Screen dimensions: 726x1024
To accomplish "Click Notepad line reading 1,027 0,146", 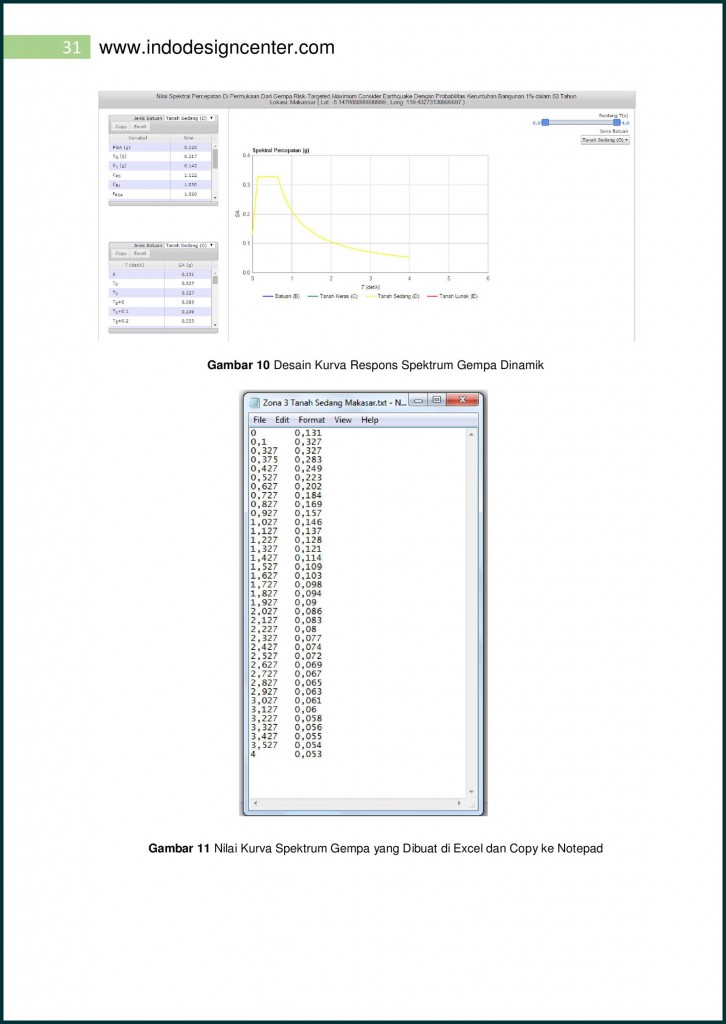I will (287, 522).
